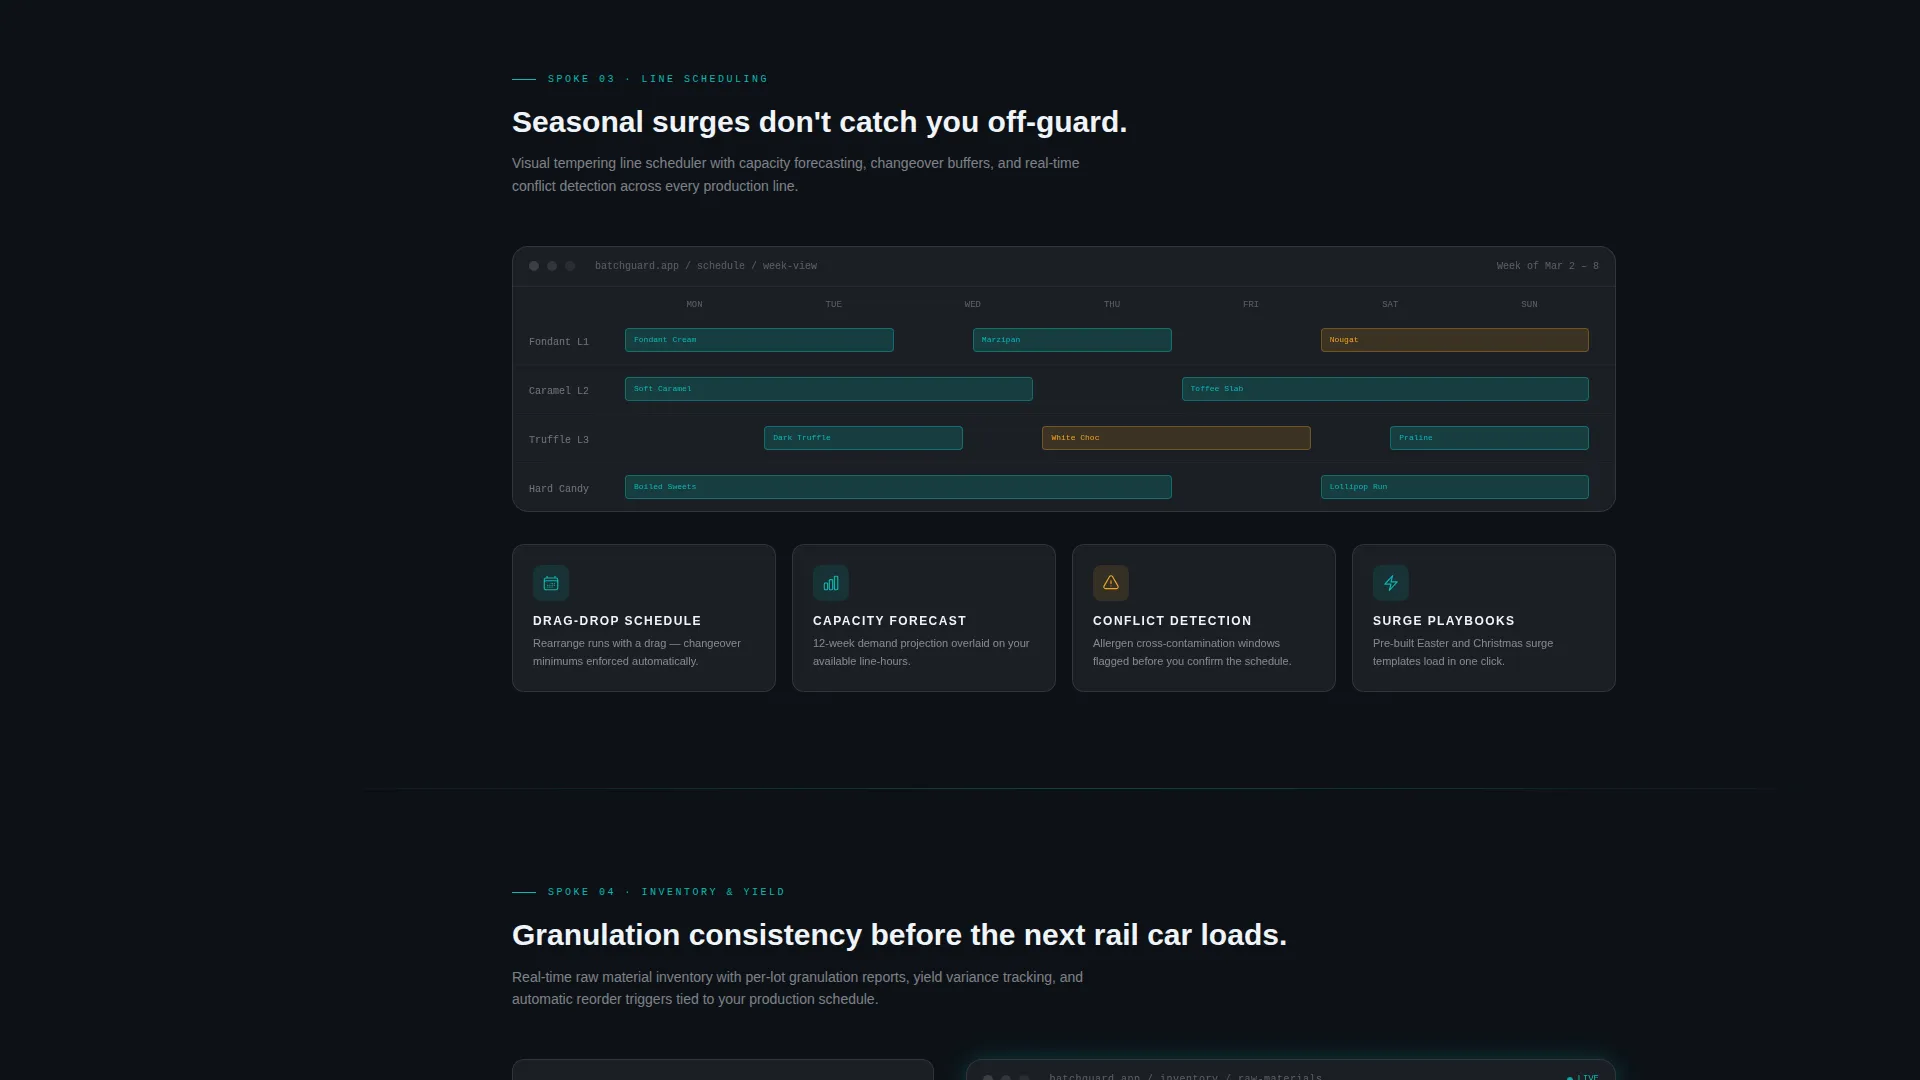Click the Caramel L2 row label

[x=559, y=391]
